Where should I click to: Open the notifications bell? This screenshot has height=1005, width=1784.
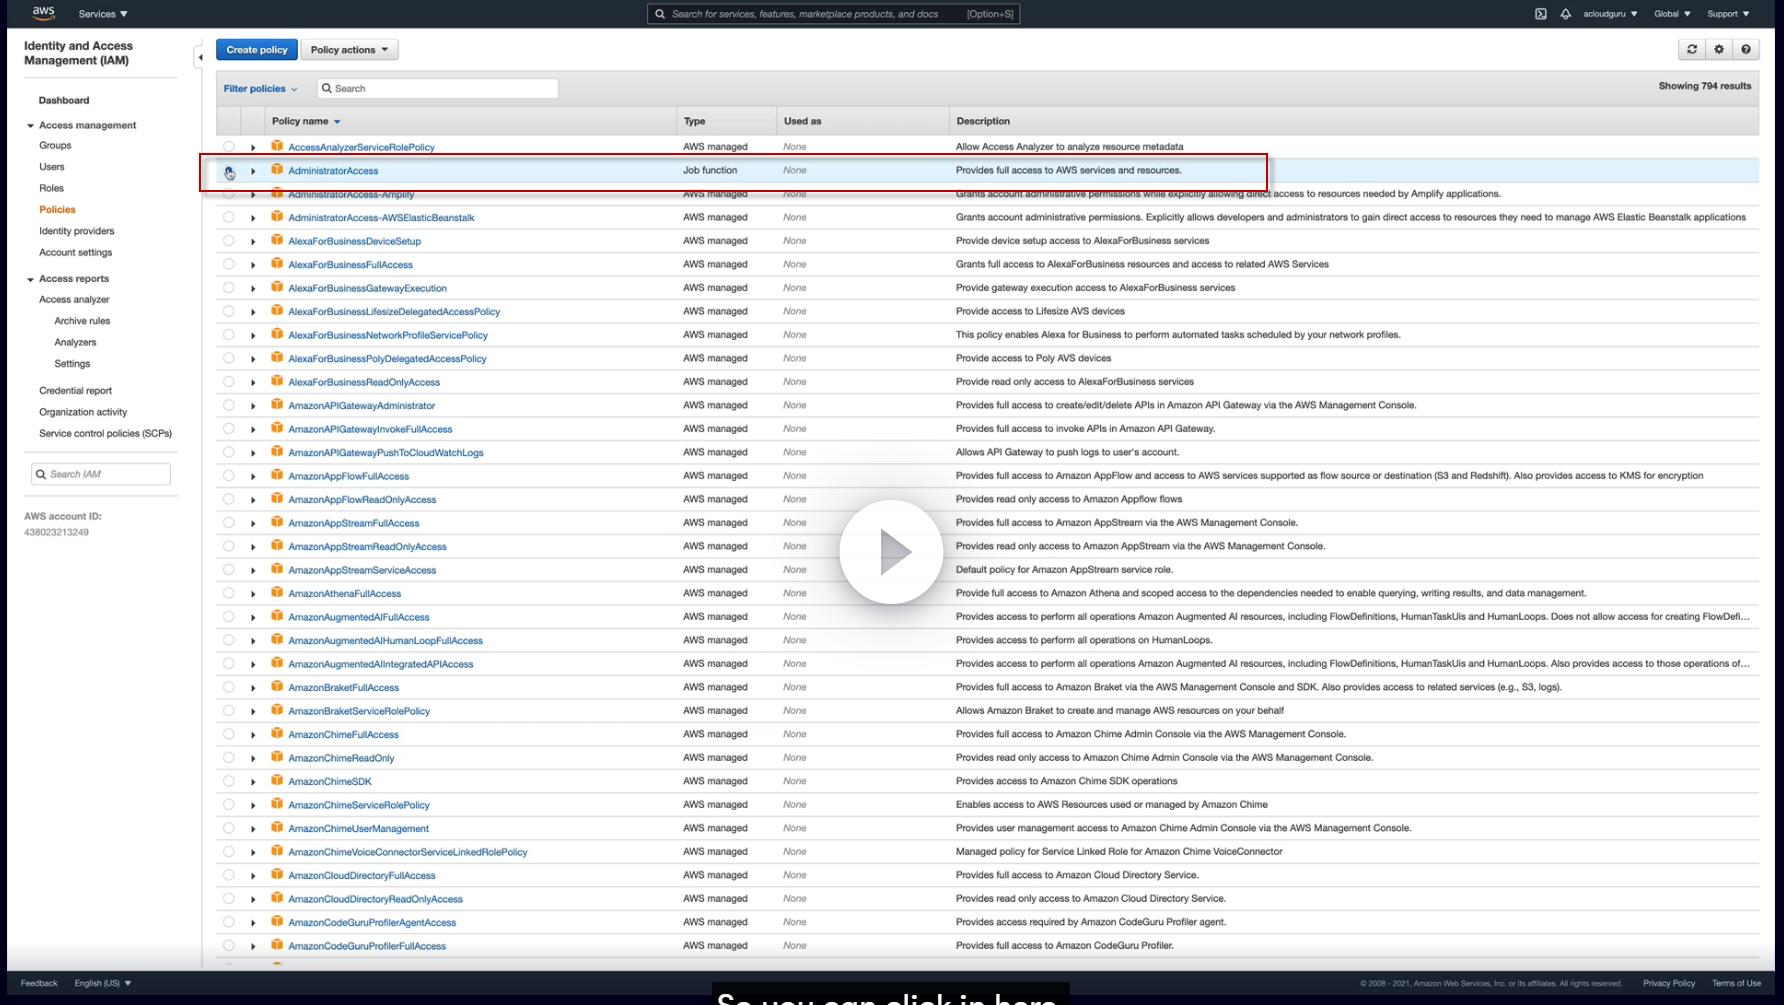(1565, 14)
